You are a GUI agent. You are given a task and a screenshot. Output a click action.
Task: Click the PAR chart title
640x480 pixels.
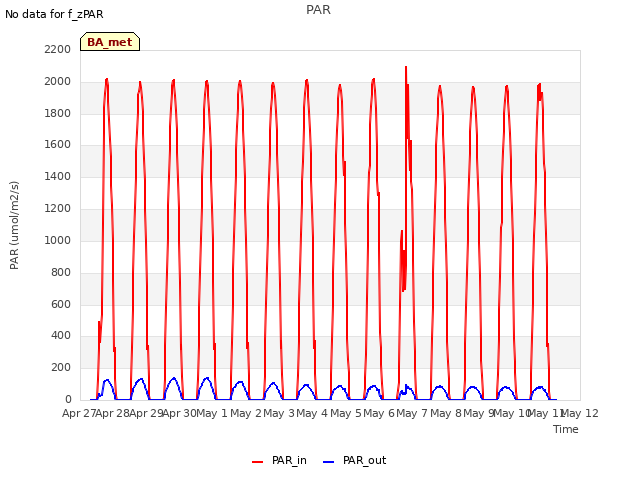pyautogui.click(x=318, y=10)
